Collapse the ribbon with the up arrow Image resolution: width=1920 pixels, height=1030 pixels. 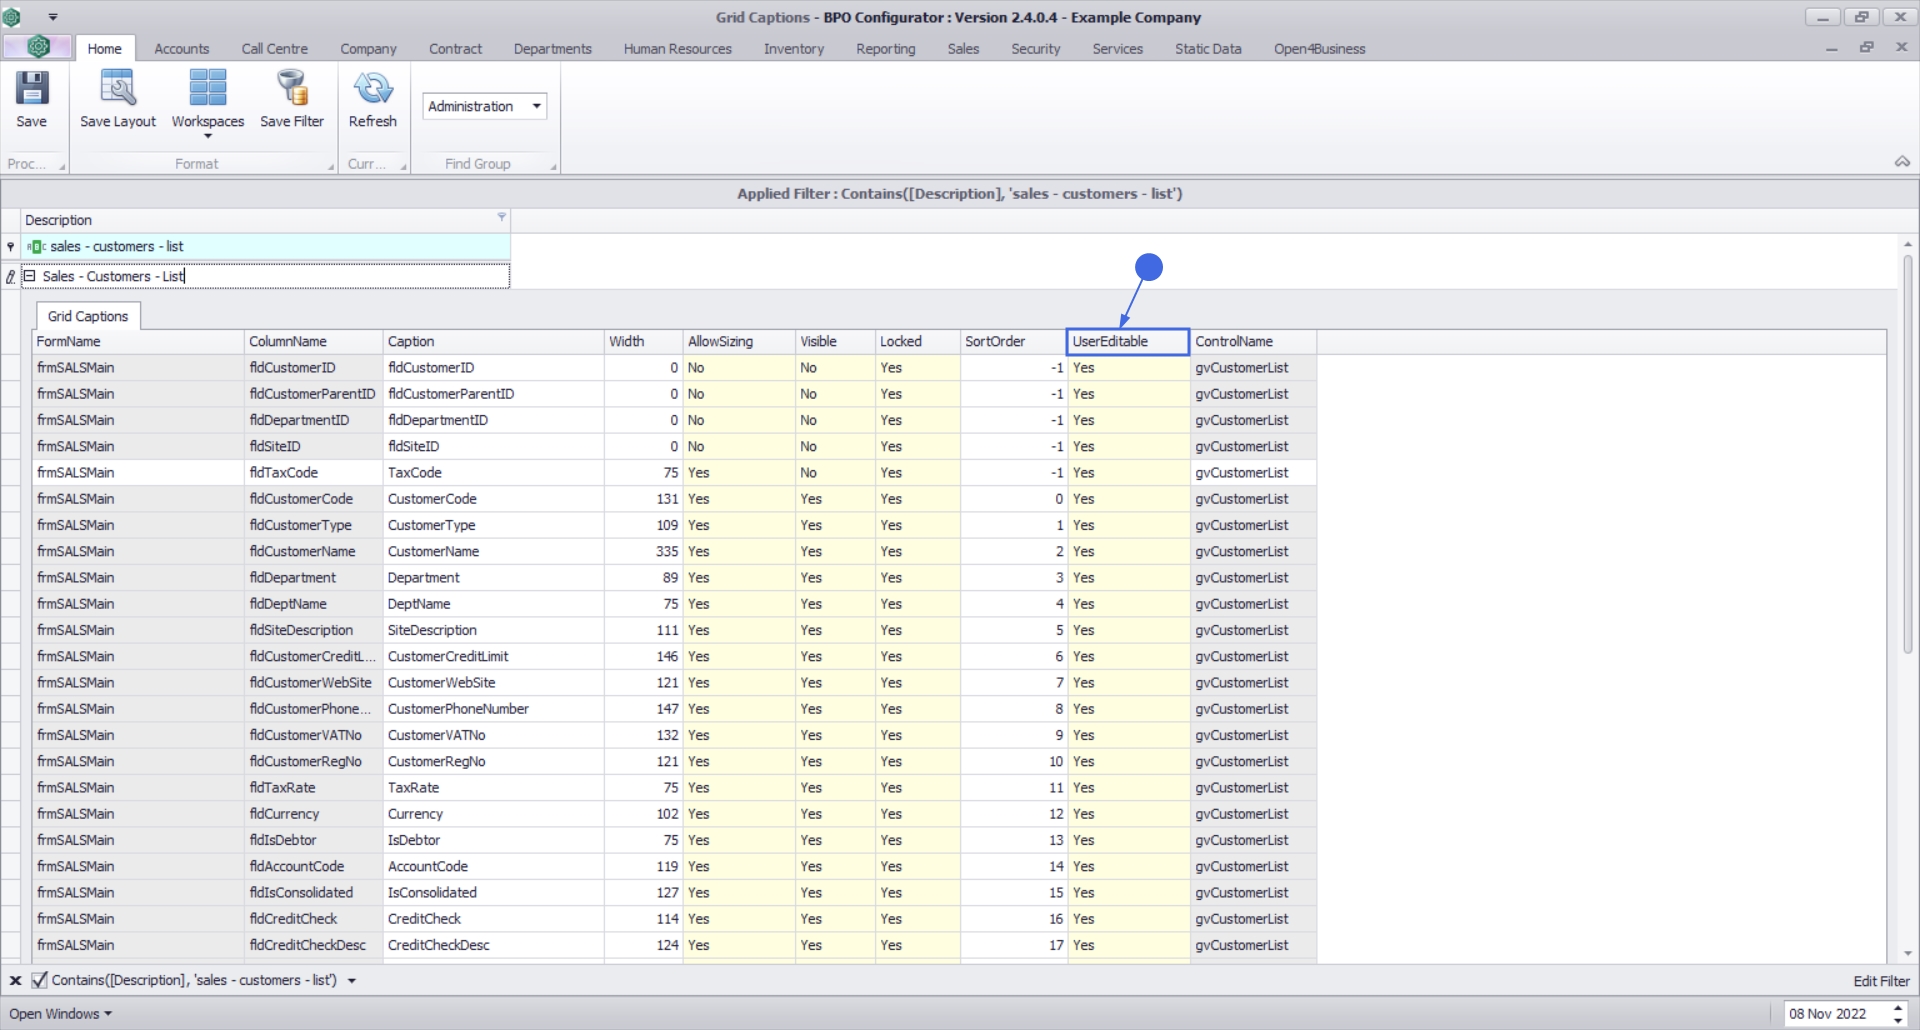tap(1902, 162)
